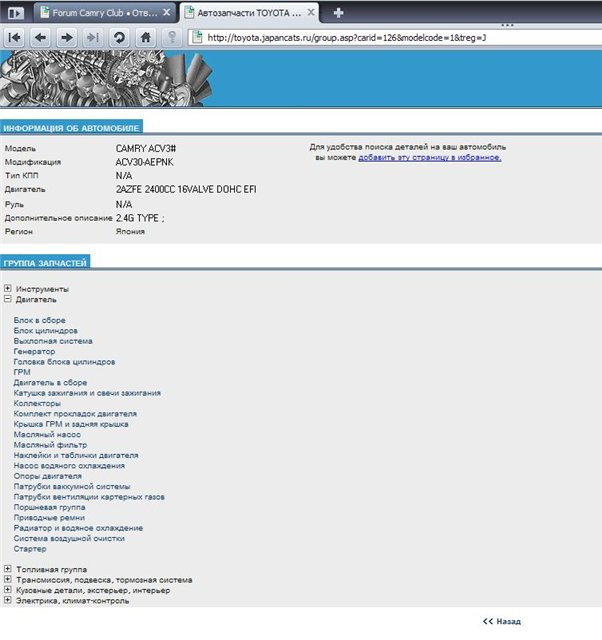Collapse the Двигатель group
Viewport: 602px width, 640px height.
pyautogui.click(x=8, y=299)
